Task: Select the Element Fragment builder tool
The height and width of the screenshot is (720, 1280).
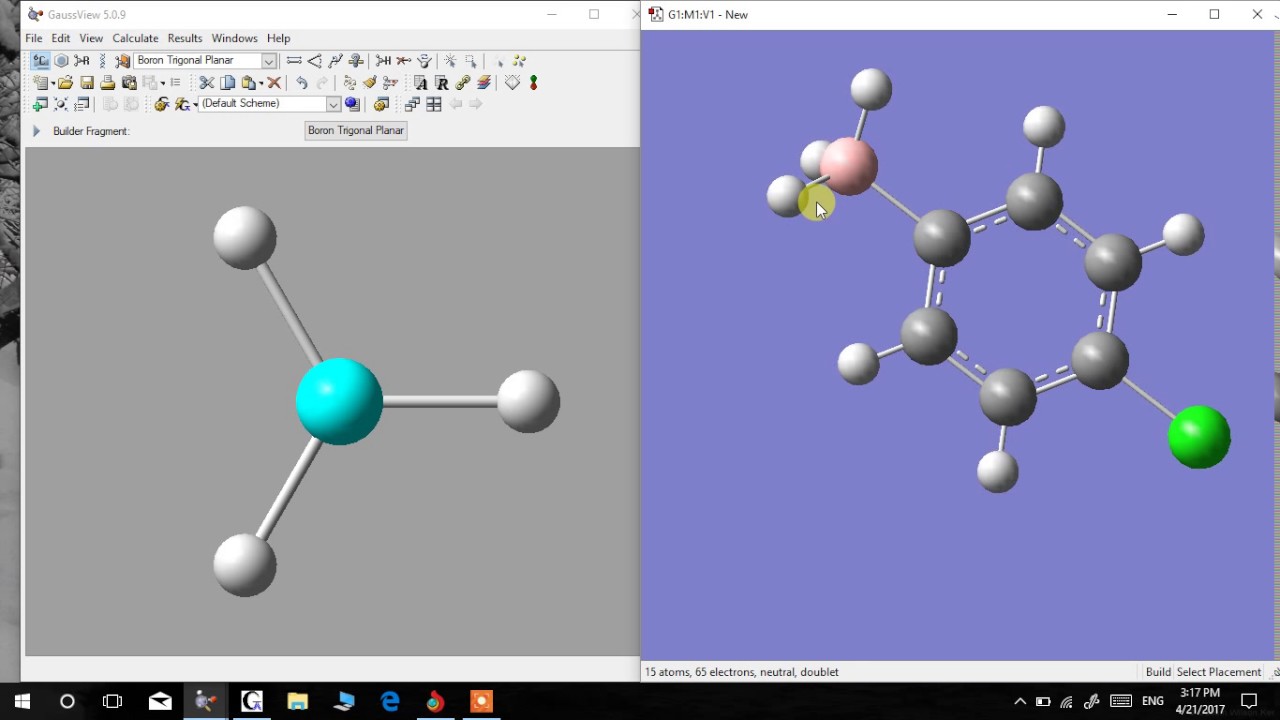Action: (x=40, y=61)
